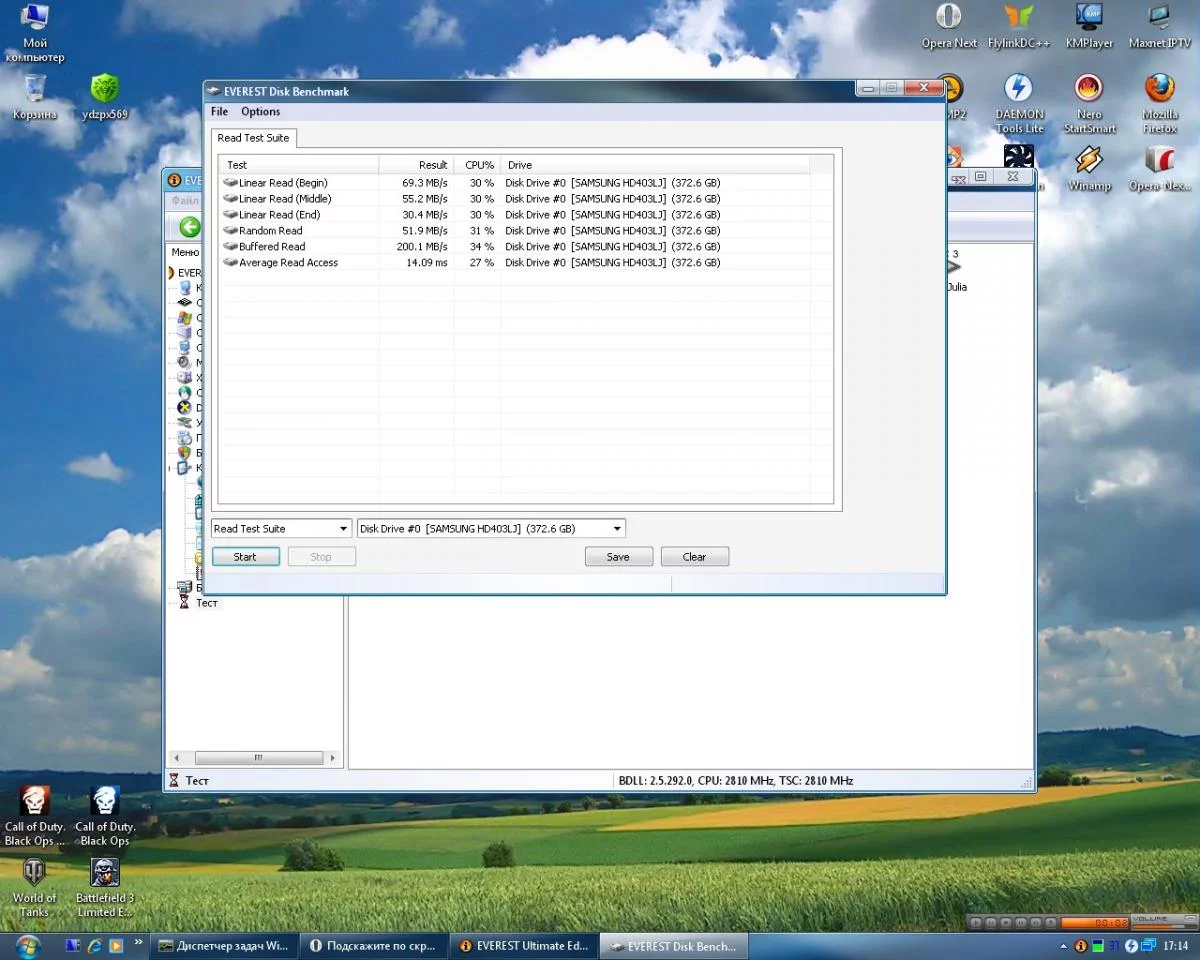Click the Internet Explorer quick launch icon
Screen dimensions: 1200x960
[95, 945]
